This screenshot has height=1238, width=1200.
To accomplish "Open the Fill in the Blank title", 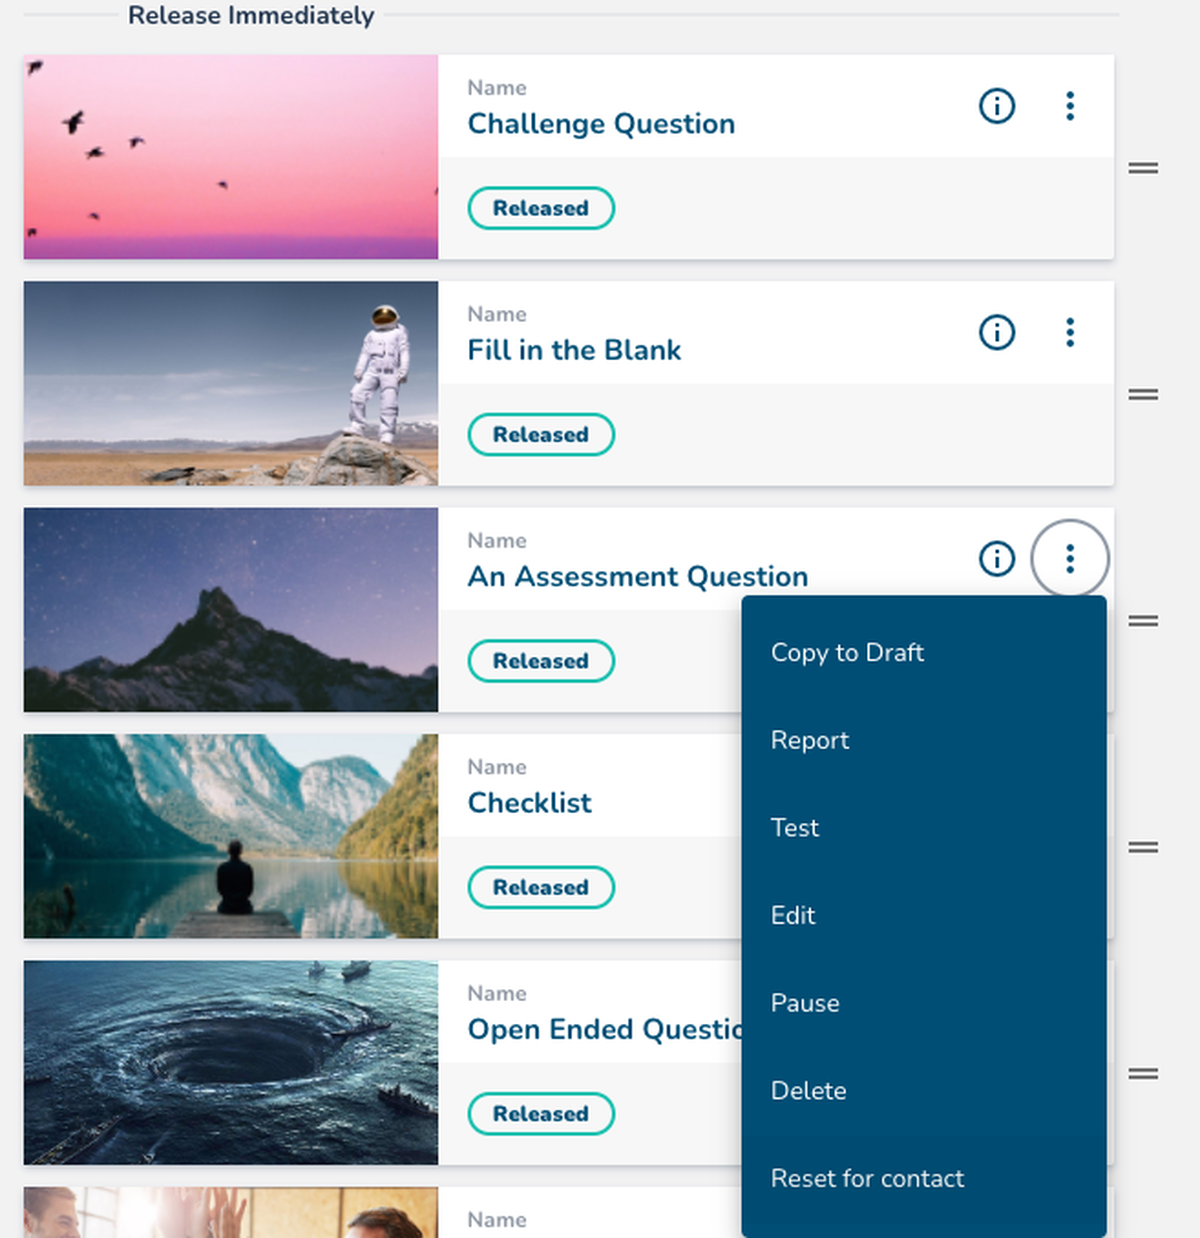I will [x=574, y=350].
